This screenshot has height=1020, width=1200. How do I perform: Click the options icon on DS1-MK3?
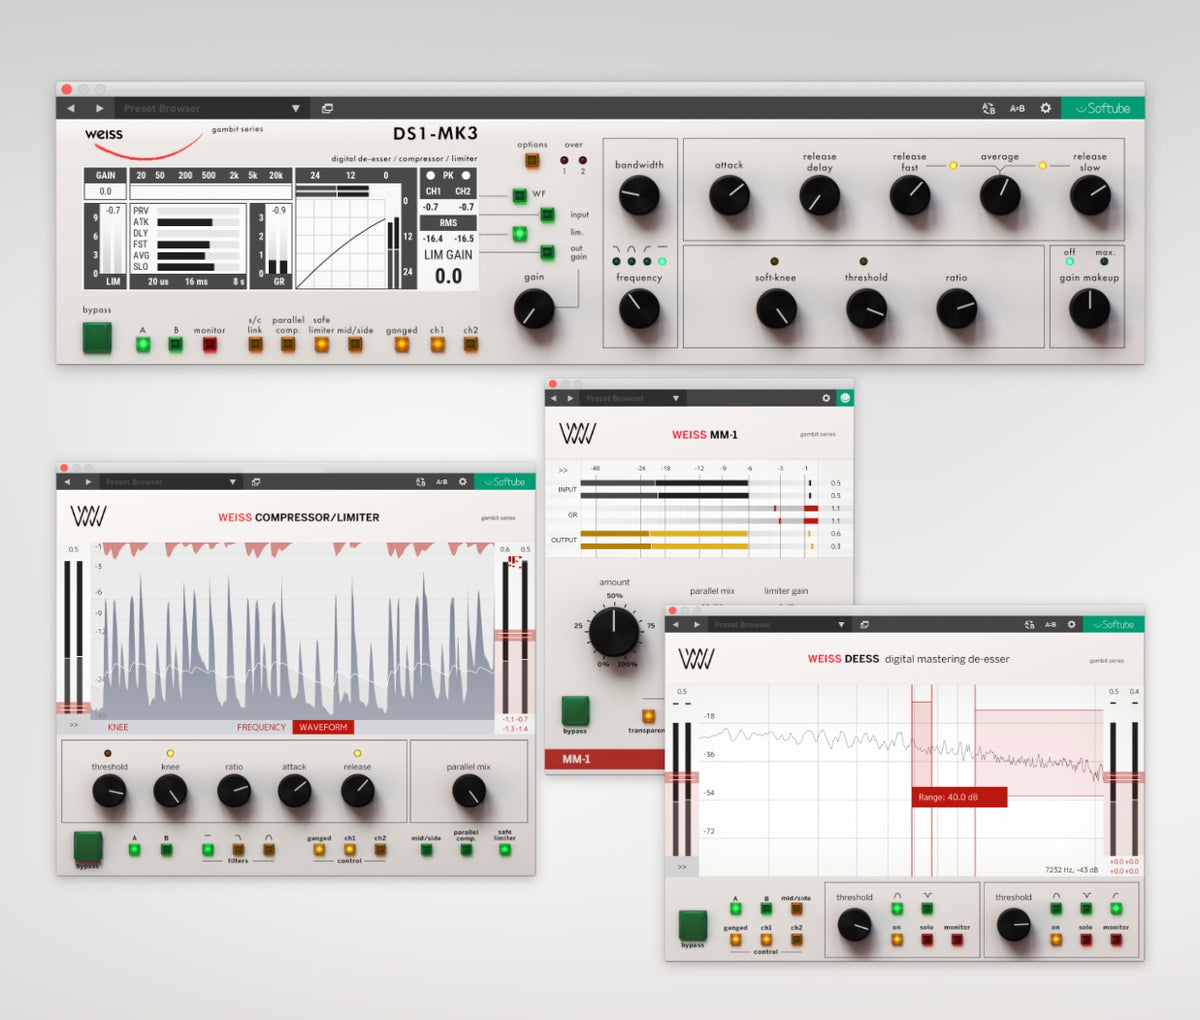(532, 160)
